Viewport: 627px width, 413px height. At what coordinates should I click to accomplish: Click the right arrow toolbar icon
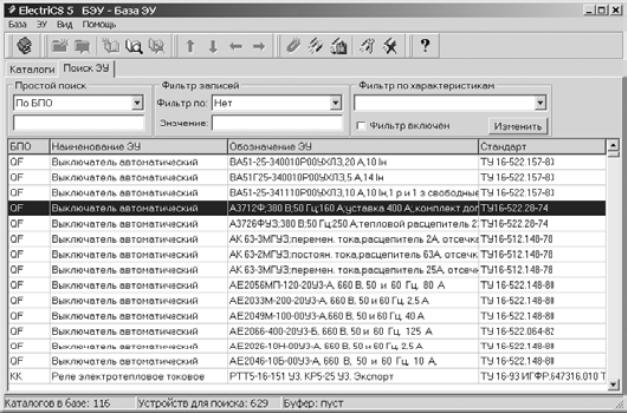click(x=259, y=46)
